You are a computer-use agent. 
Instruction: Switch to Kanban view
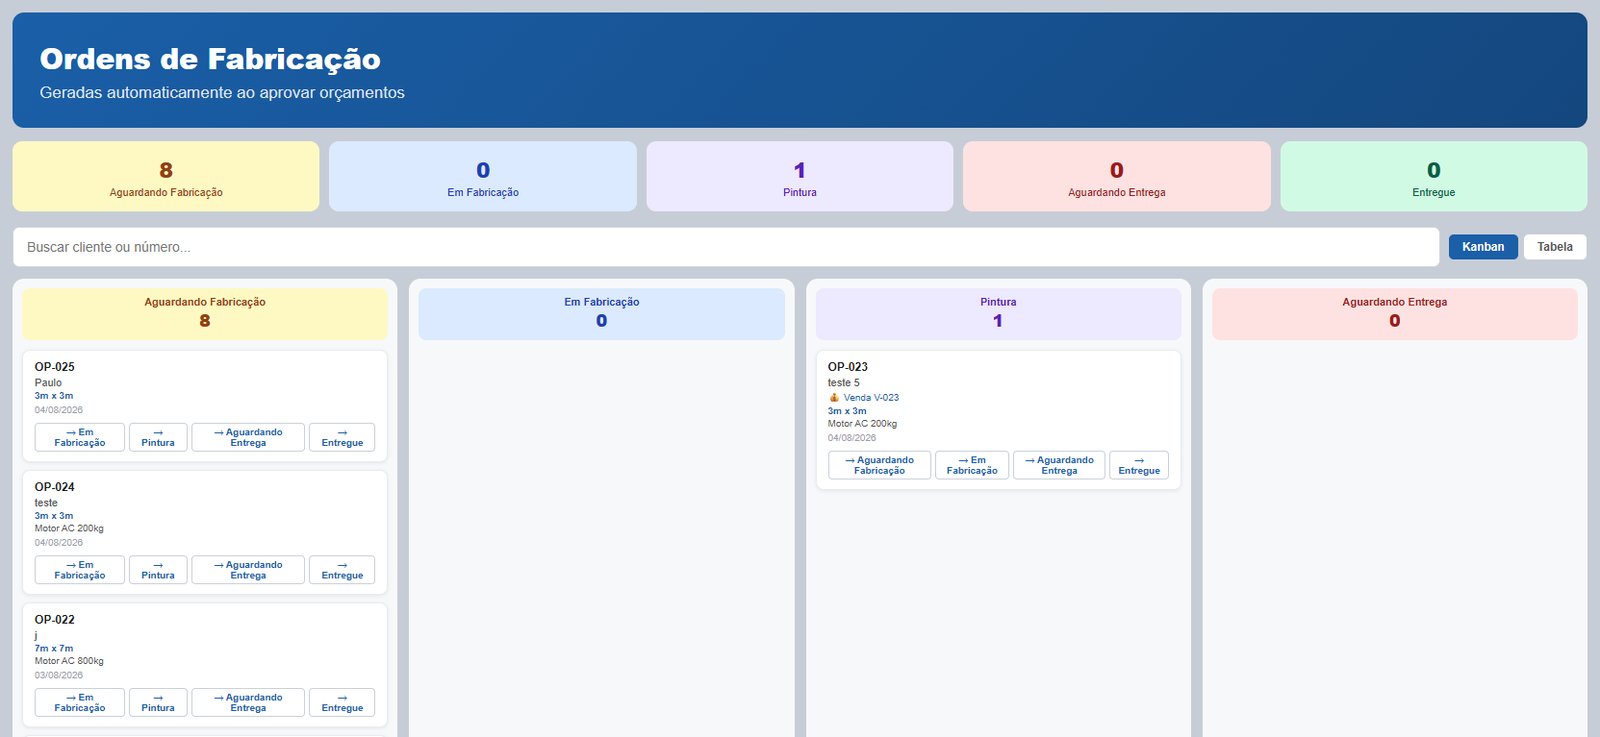1483,247
